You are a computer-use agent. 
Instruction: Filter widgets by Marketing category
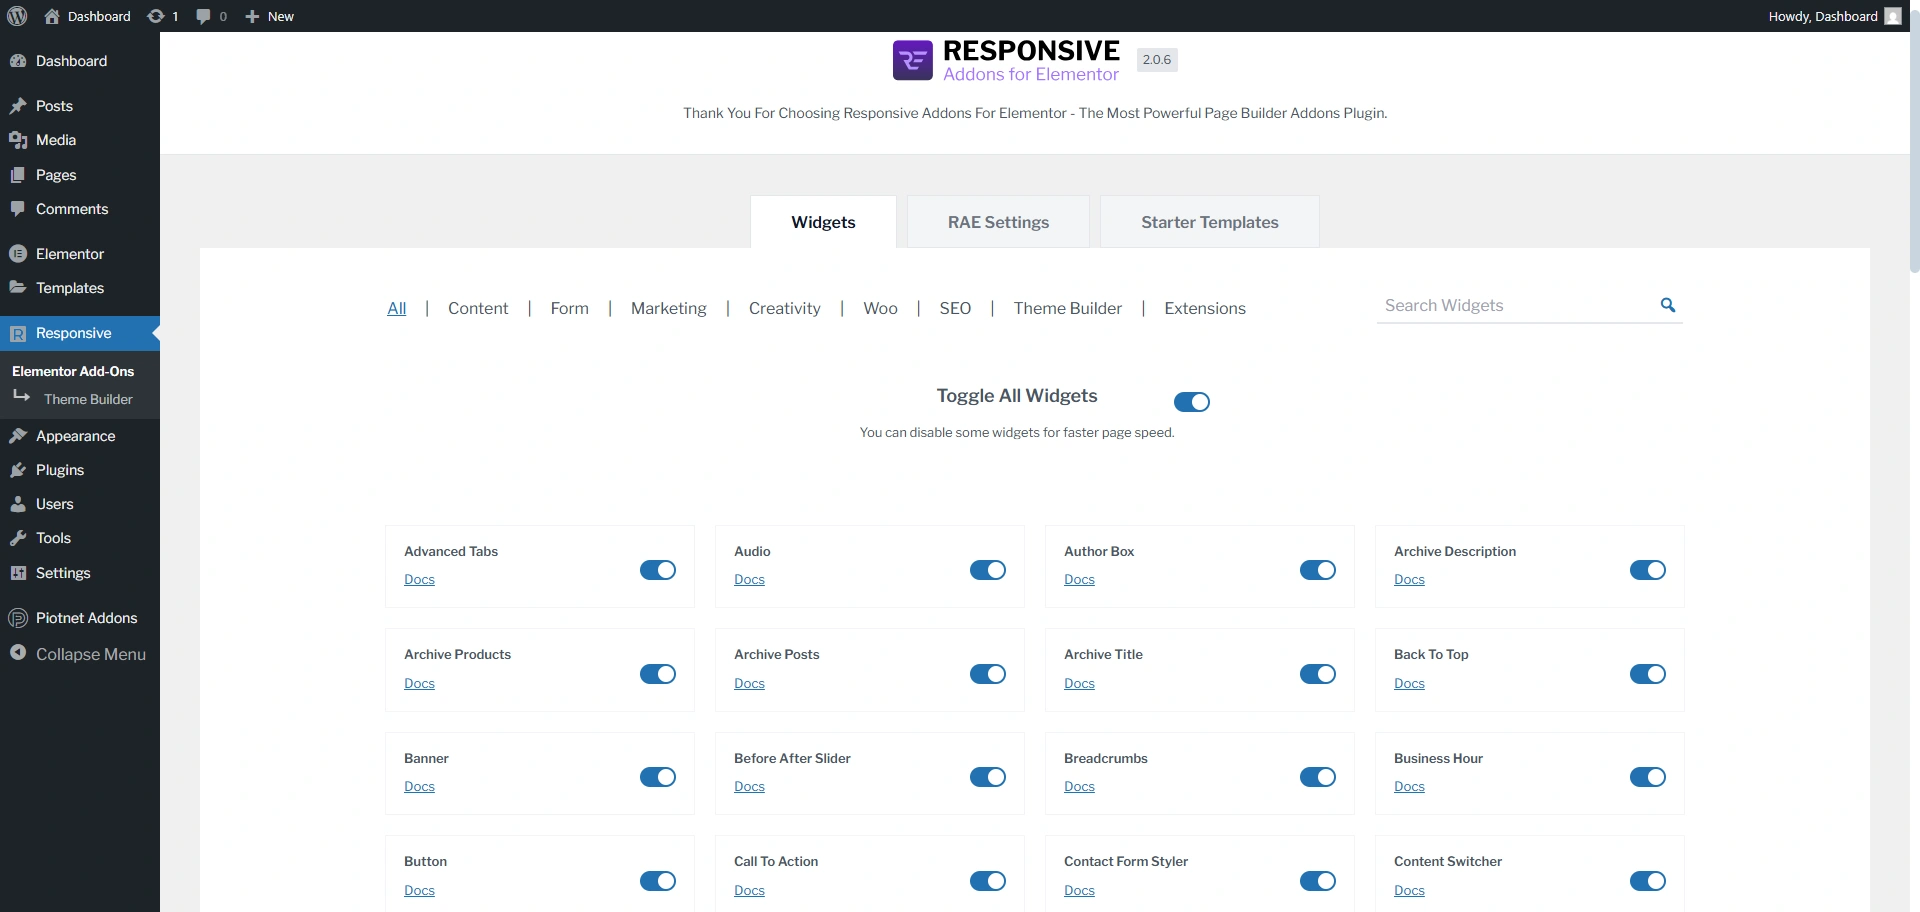coord(669,308)
